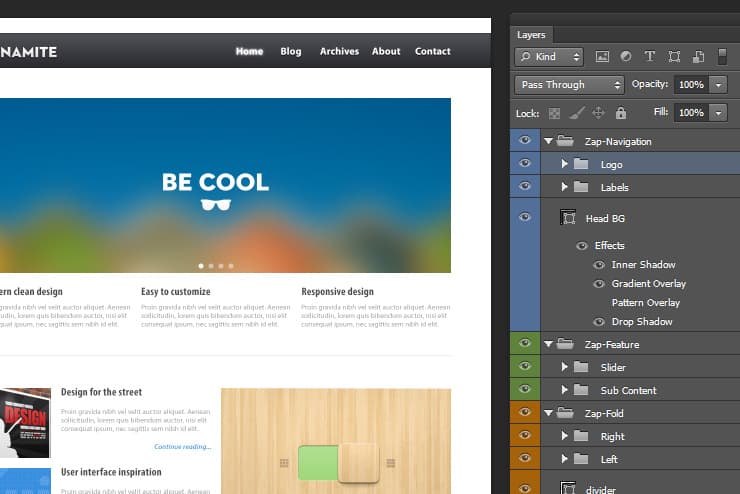Filter layers by pixel layer icon
The width and height of the screenshot is (740, 494).
pos(602,57)
